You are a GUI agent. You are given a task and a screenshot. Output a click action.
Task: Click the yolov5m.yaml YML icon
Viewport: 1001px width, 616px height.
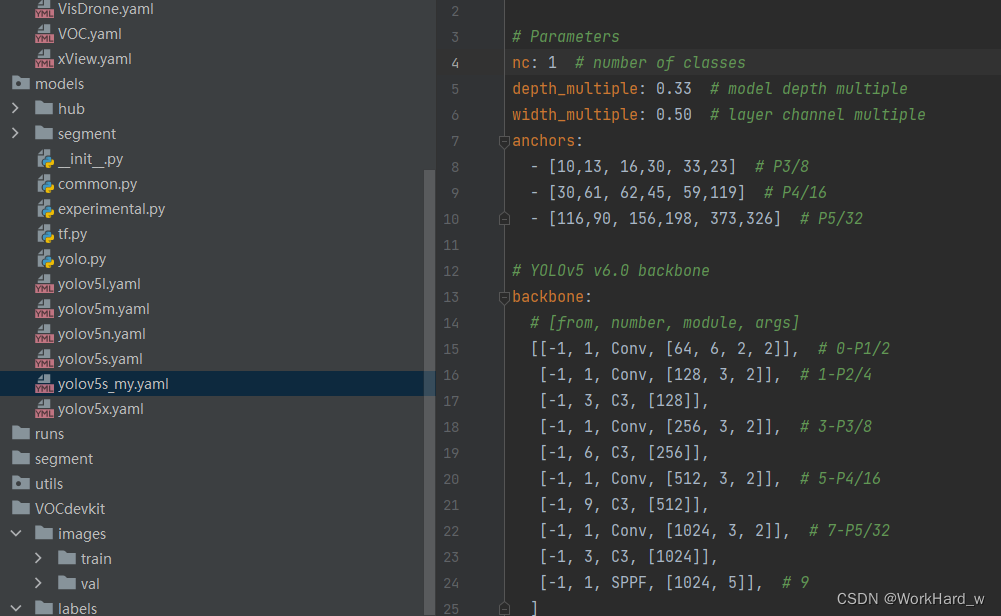[44, 309]
